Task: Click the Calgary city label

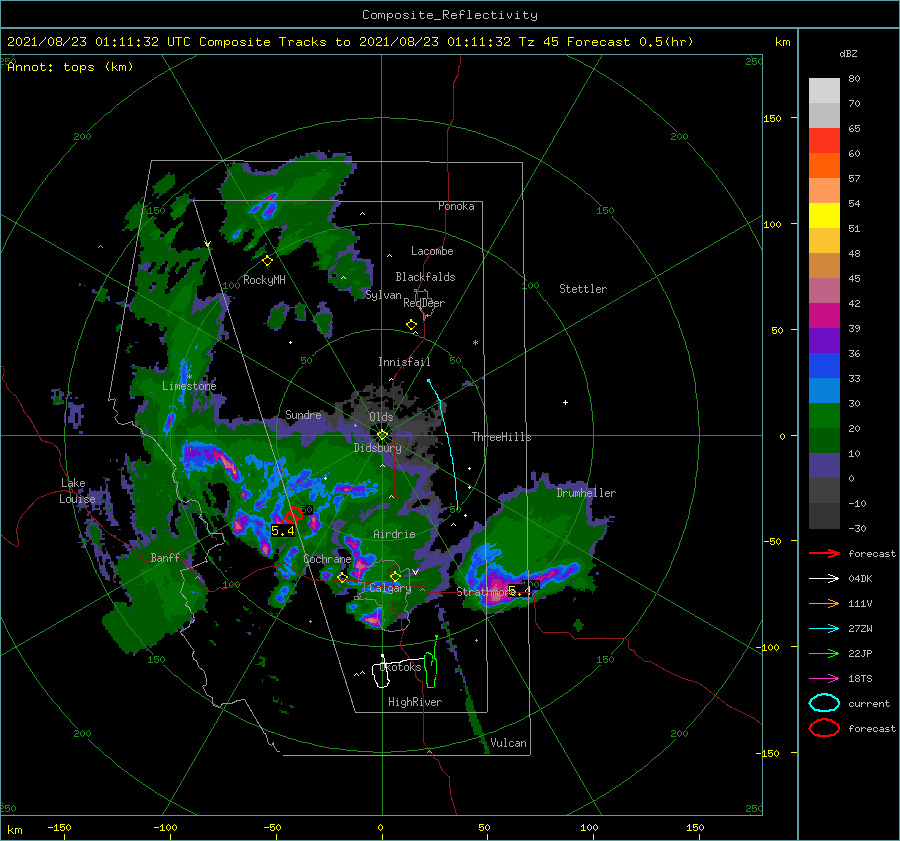Action: (x=390, y=588)
